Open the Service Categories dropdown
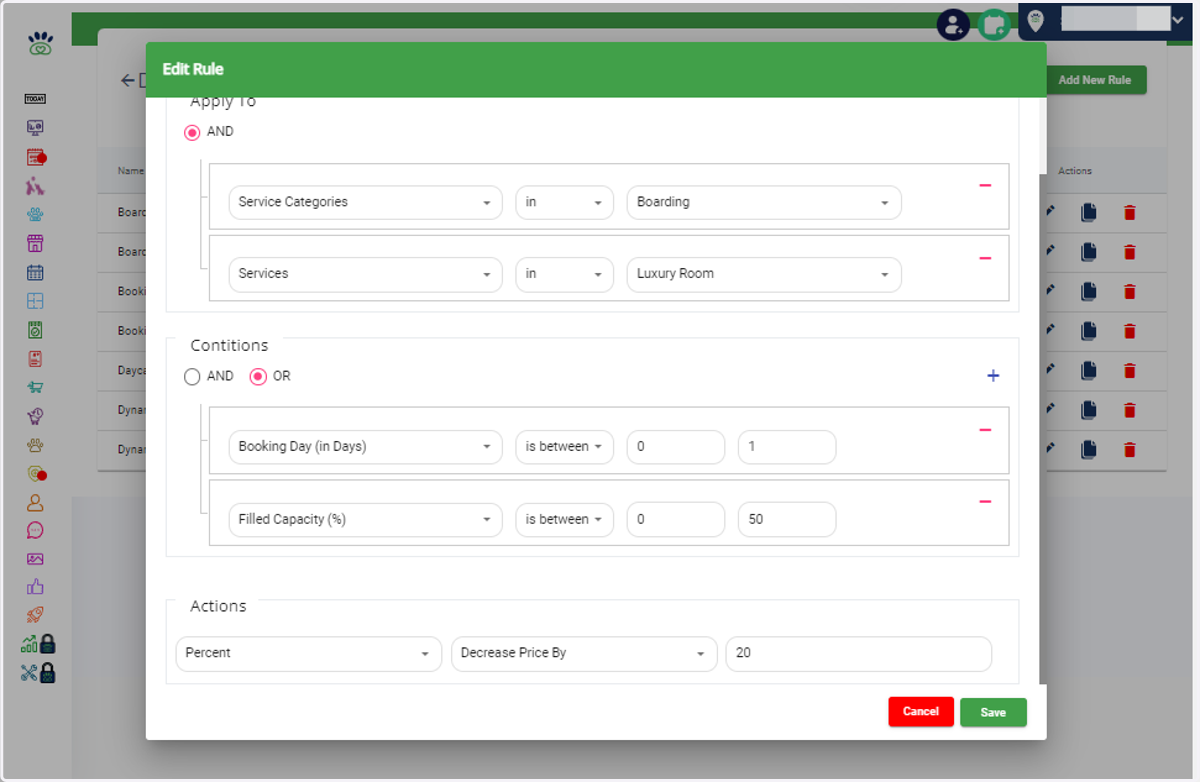This screenshot has width=1200, height=782. (x=365, y=202)
